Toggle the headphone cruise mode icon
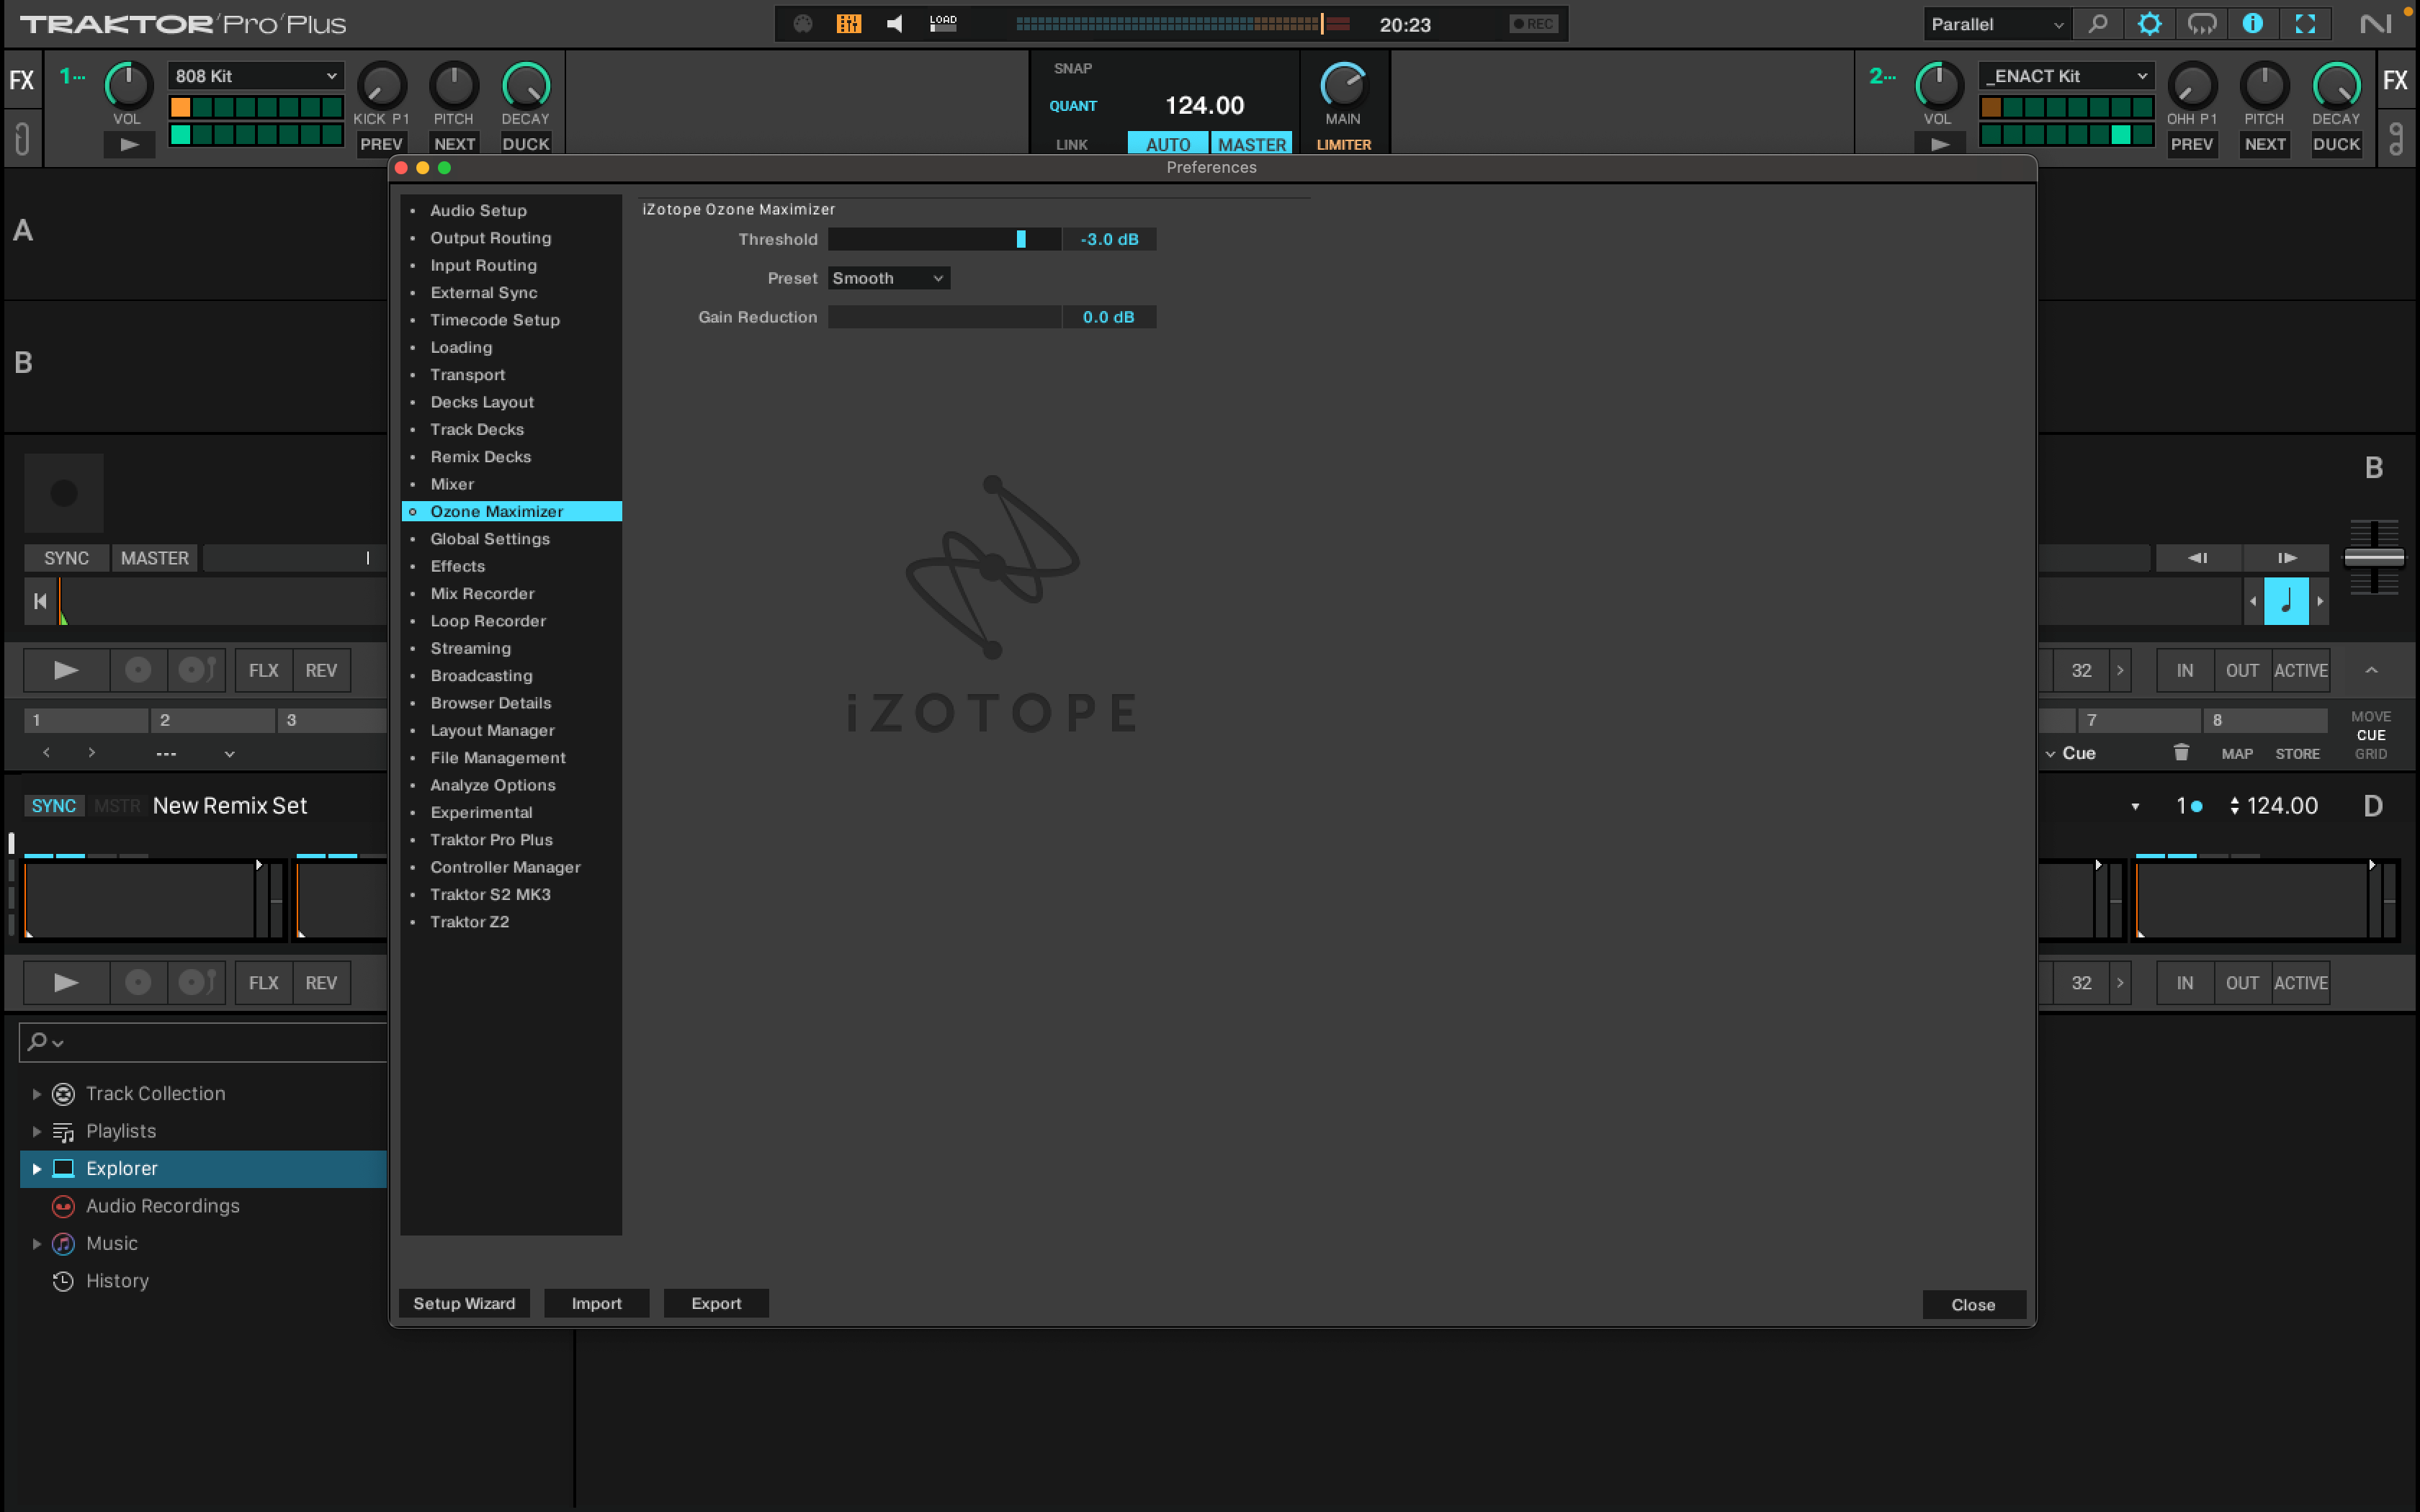This screenshot has width=2420, height=1512. coord(2201,24)
